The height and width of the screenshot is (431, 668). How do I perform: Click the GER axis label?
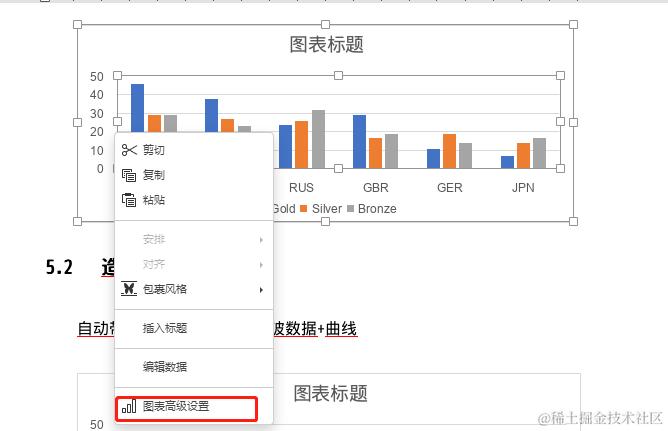(449, 188)
